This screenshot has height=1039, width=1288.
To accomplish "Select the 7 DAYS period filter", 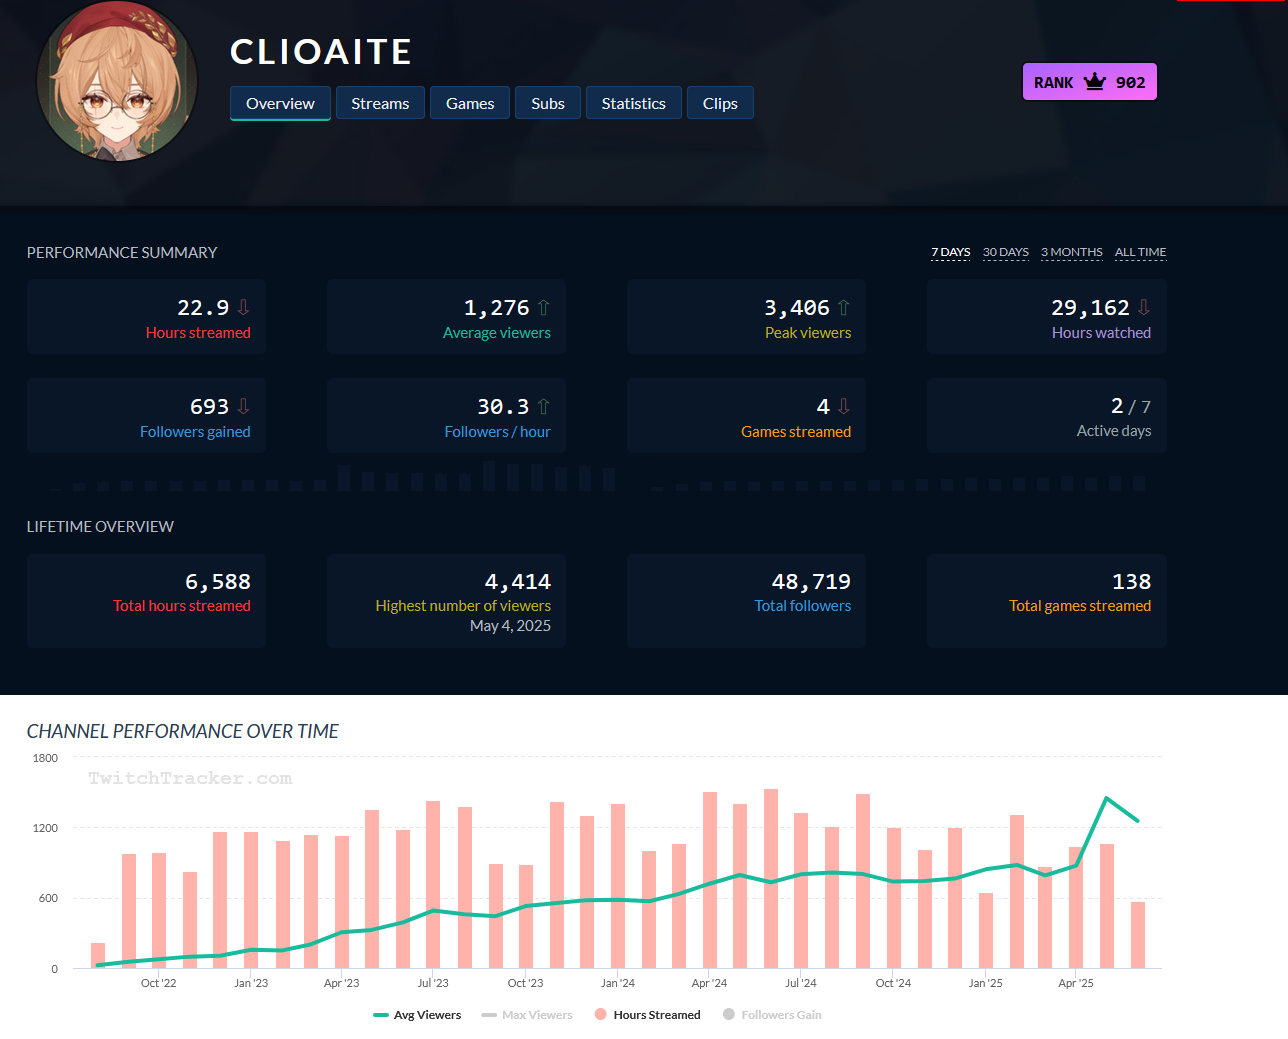I will pos(951,252).
